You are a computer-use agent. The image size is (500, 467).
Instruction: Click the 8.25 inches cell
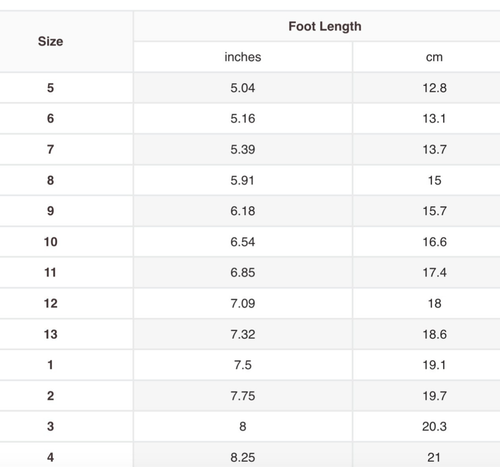pyautogui.click(x=243, y=457)
